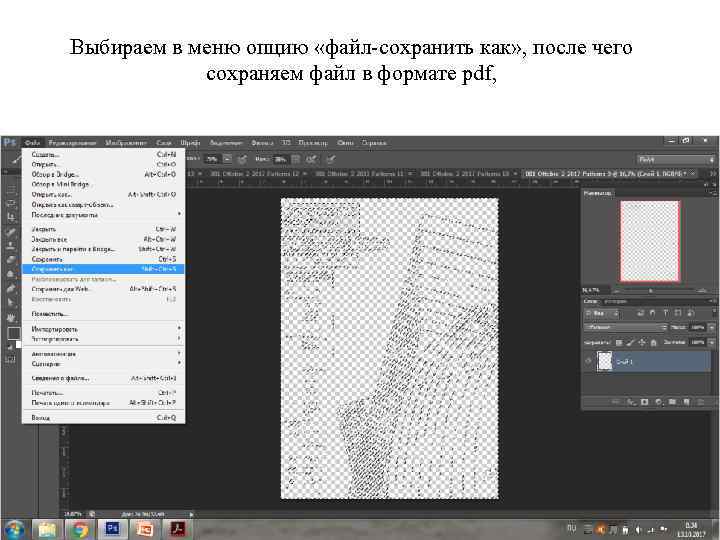Toggle lock transparent pixels
Viewport: 720px width, 540px height.
tap(619, 342)
